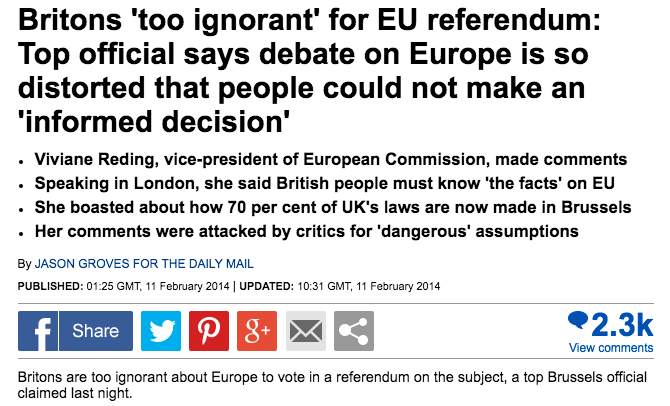670x406 pixels.
Task: Click the Facebook logo icon
Action: click(x=38, y=331)
